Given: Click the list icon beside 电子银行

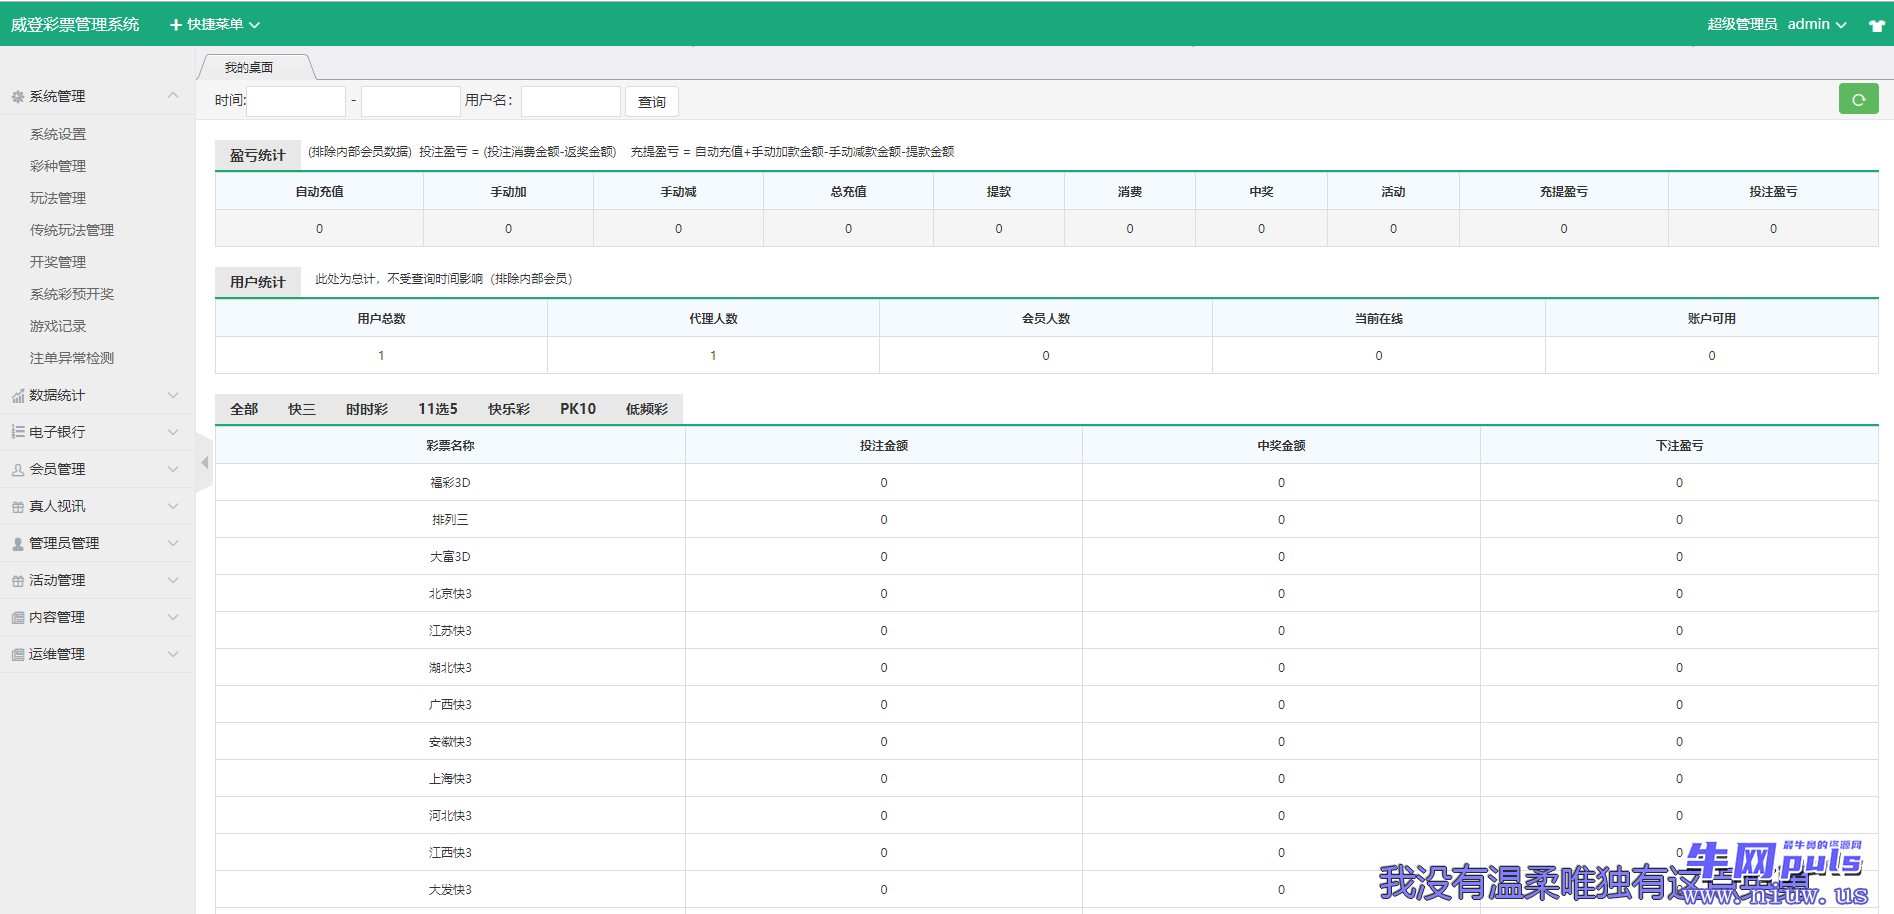Looking at the screenshot, I should pyautogui.click(x=17, y=432).
